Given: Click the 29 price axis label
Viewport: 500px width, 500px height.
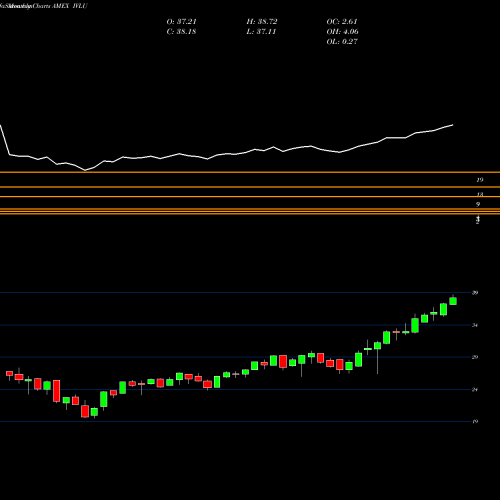Looking at the screenshot, I should (x=475, y=357).
